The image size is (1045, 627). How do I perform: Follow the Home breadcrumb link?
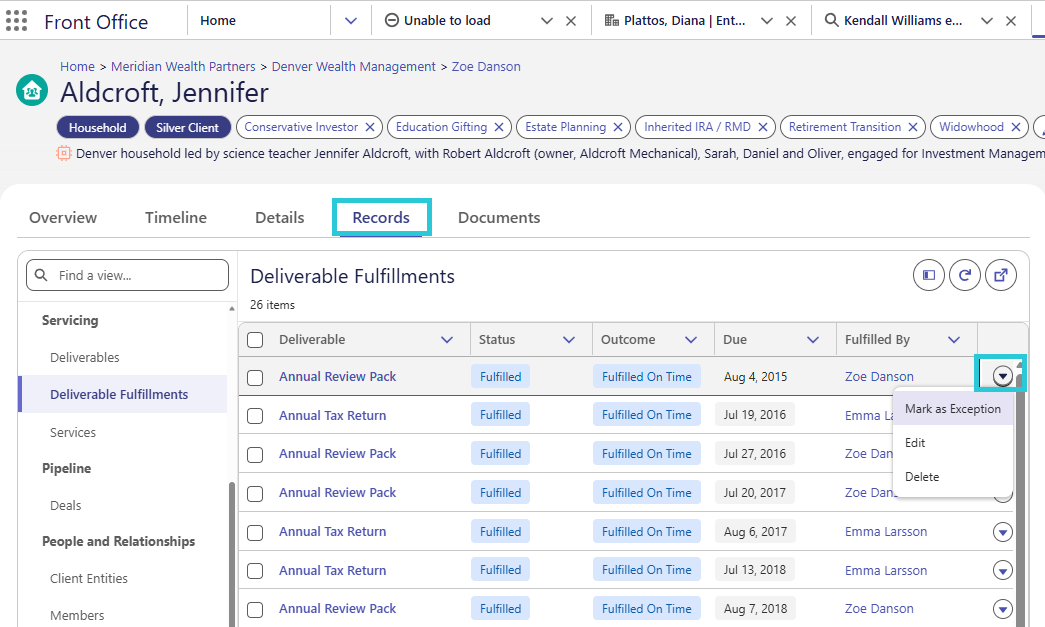coord(77,67)
